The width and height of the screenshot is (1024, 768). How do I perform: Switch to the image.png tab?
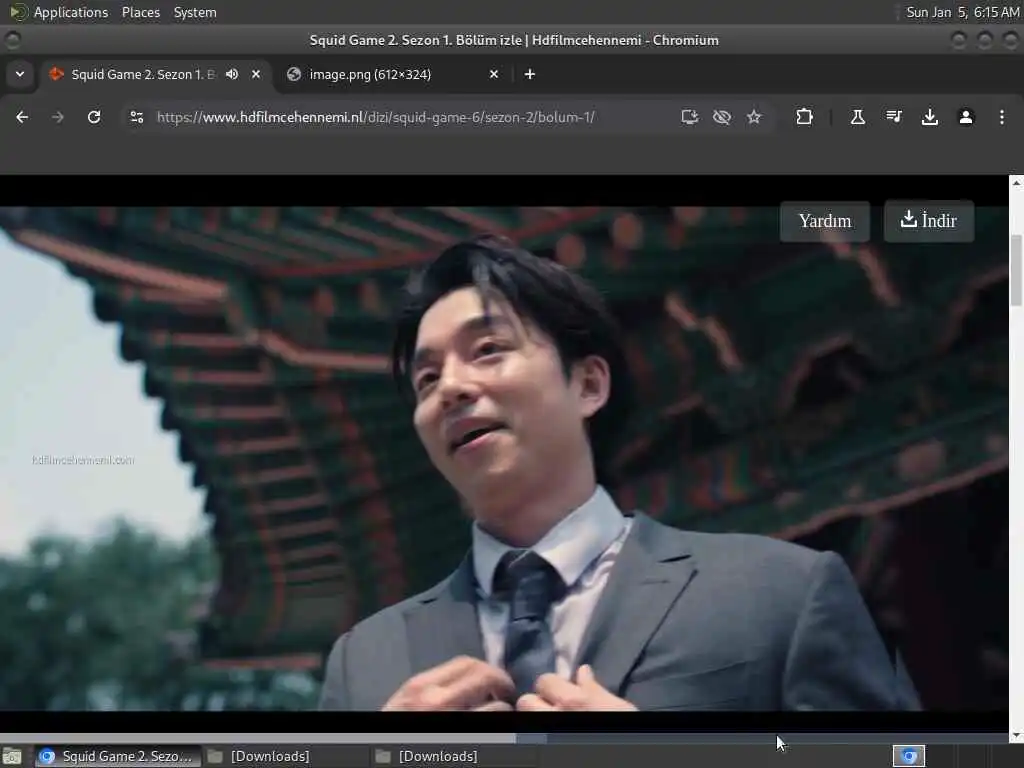(x=394, y=74)
